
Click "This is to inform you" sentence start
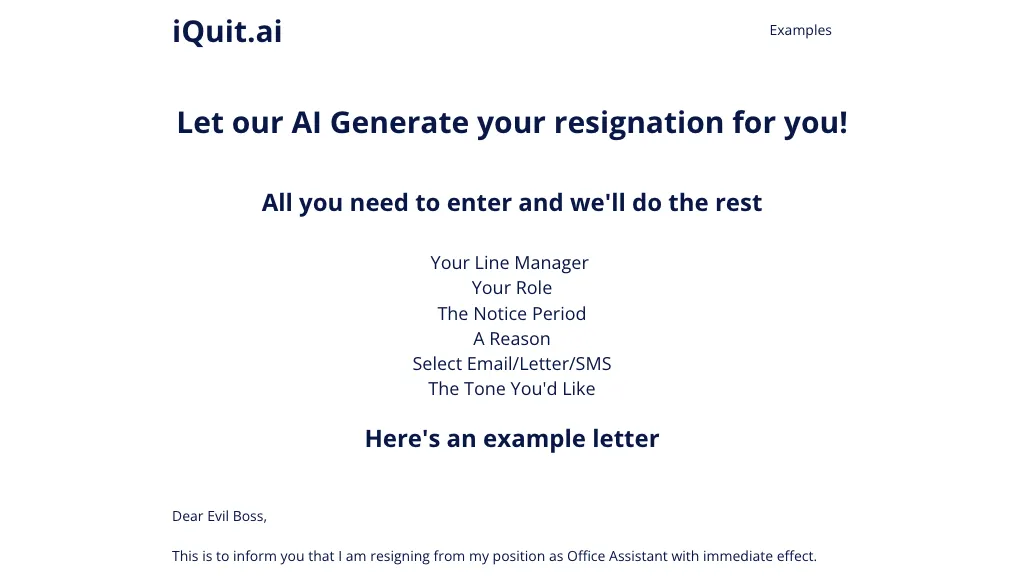[x=237, y=556]
